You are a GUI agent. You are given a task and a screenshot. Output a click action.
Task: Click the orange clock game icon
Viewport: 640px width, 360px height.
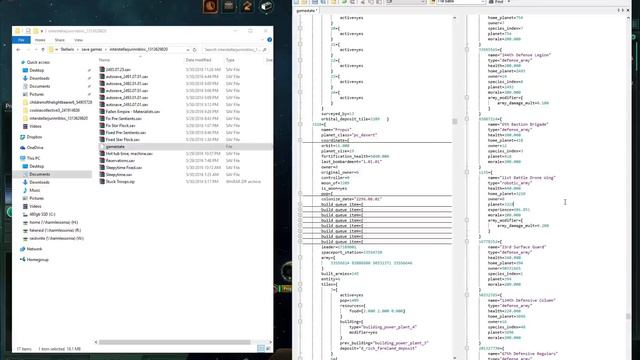[x=211, y=6]
